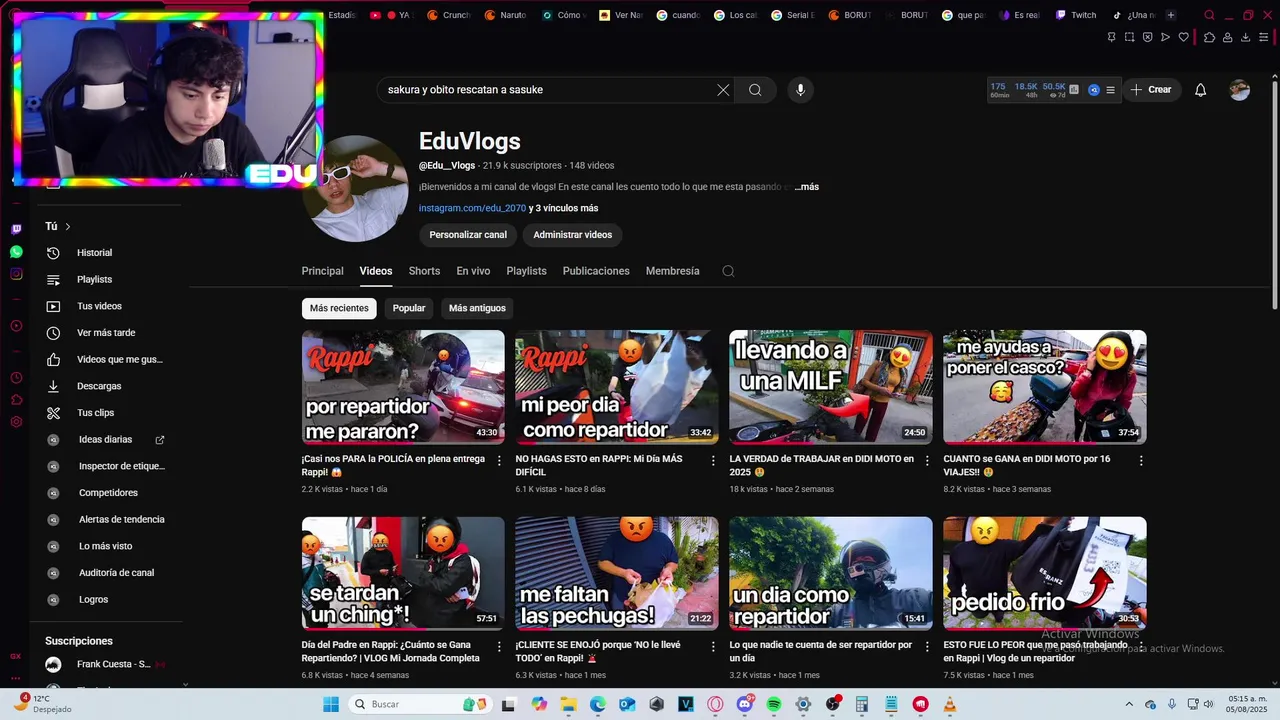Expand the Tú section chevron
Viewport: 1280px width, 720px height.
(x=68, y=227)
